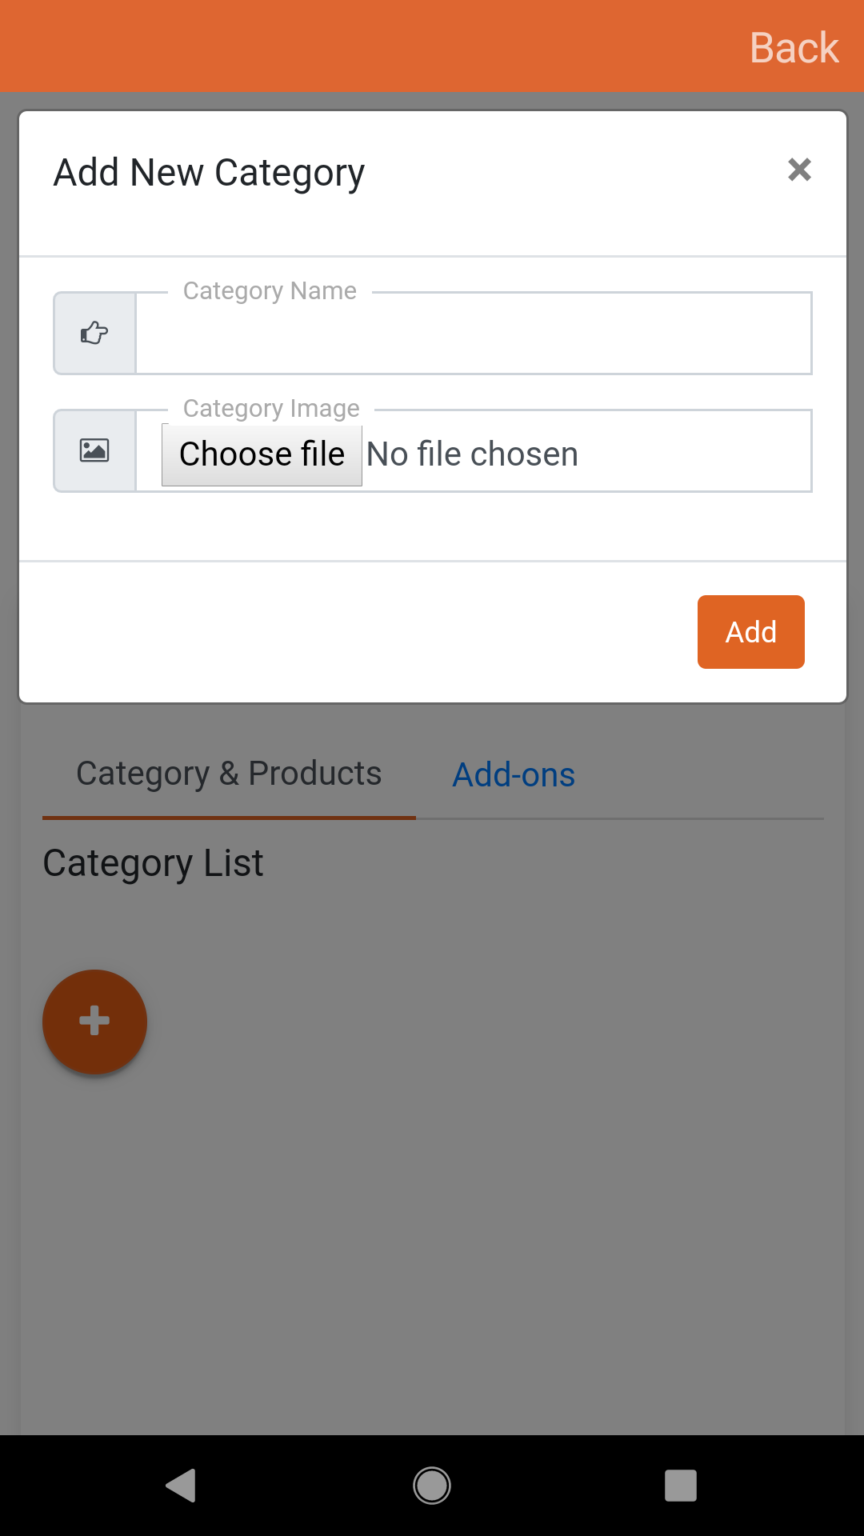Click the pointing hand icon beside Category Name
Viewport: 864px width, 1536px height.
click(94, 333)
